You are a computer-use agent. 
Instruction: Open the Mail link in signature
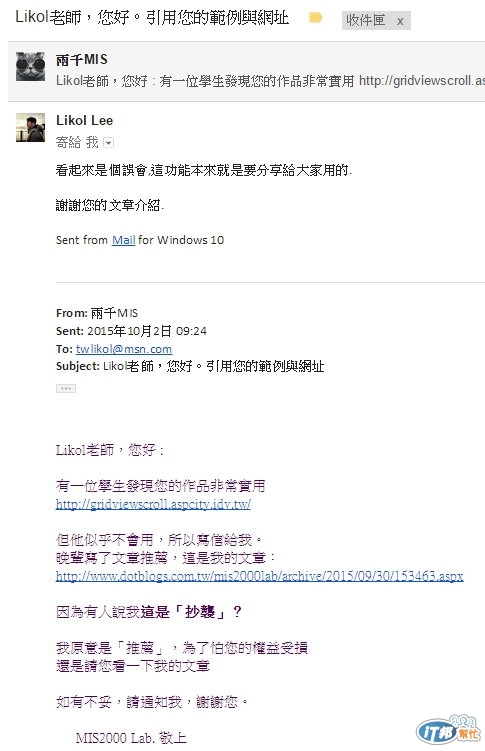coord(124,240)
